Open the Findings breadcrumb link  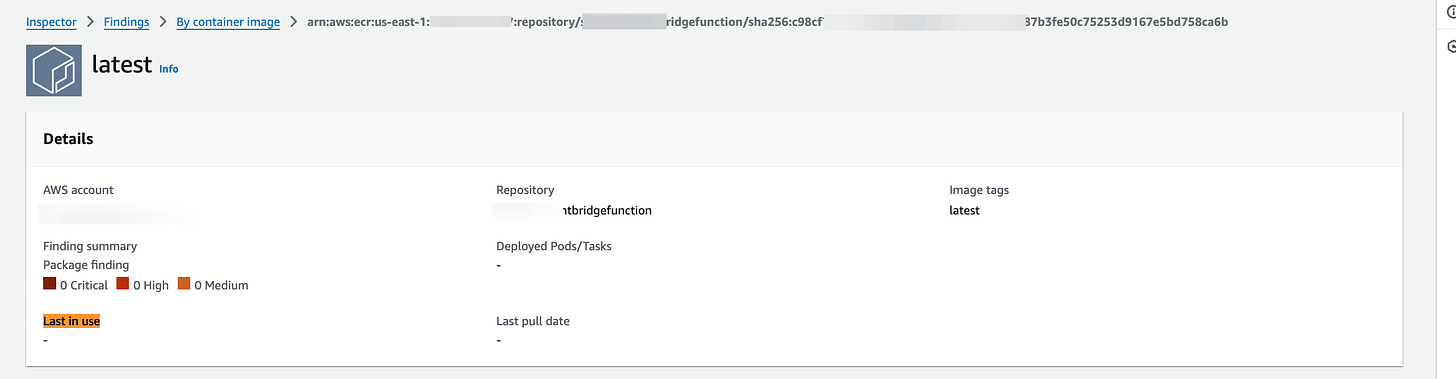point(126,21)
